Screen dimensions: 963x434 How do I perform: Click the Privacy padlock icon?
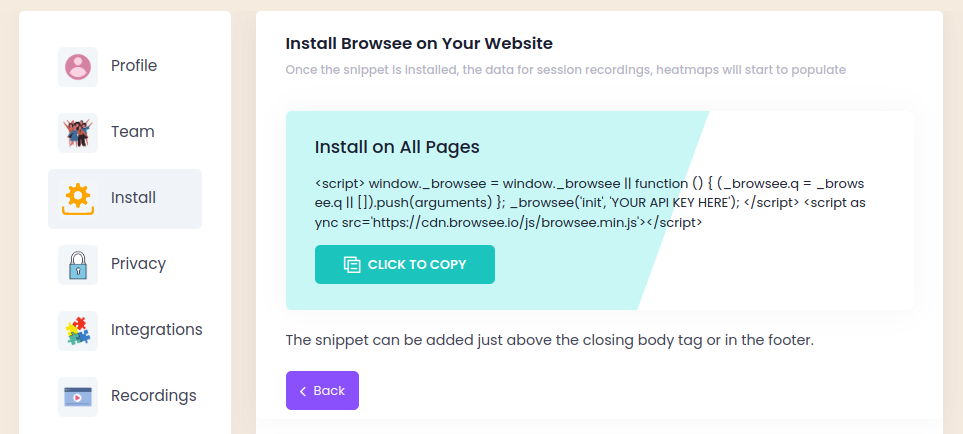pos(78,264)
